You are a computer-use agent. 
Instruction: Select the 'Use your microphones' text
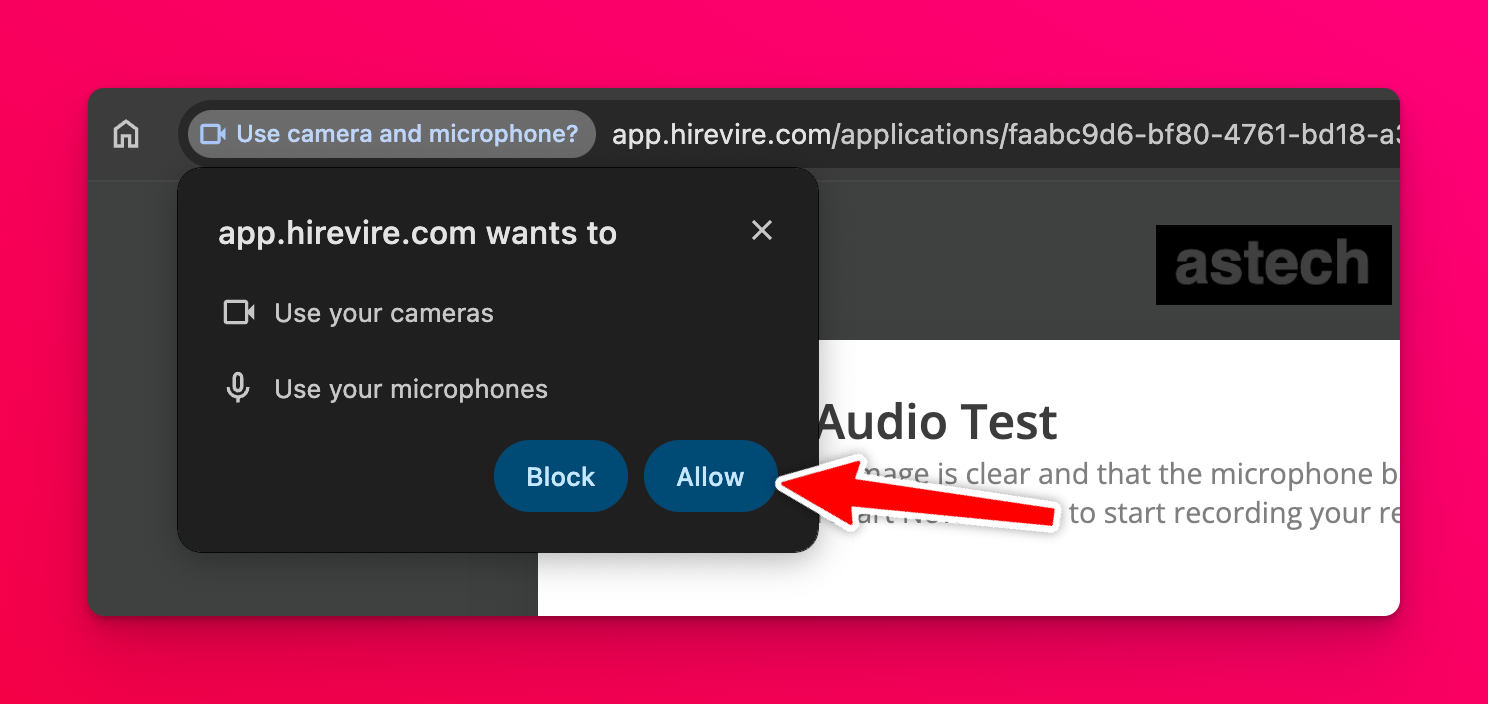pos(411,389)
